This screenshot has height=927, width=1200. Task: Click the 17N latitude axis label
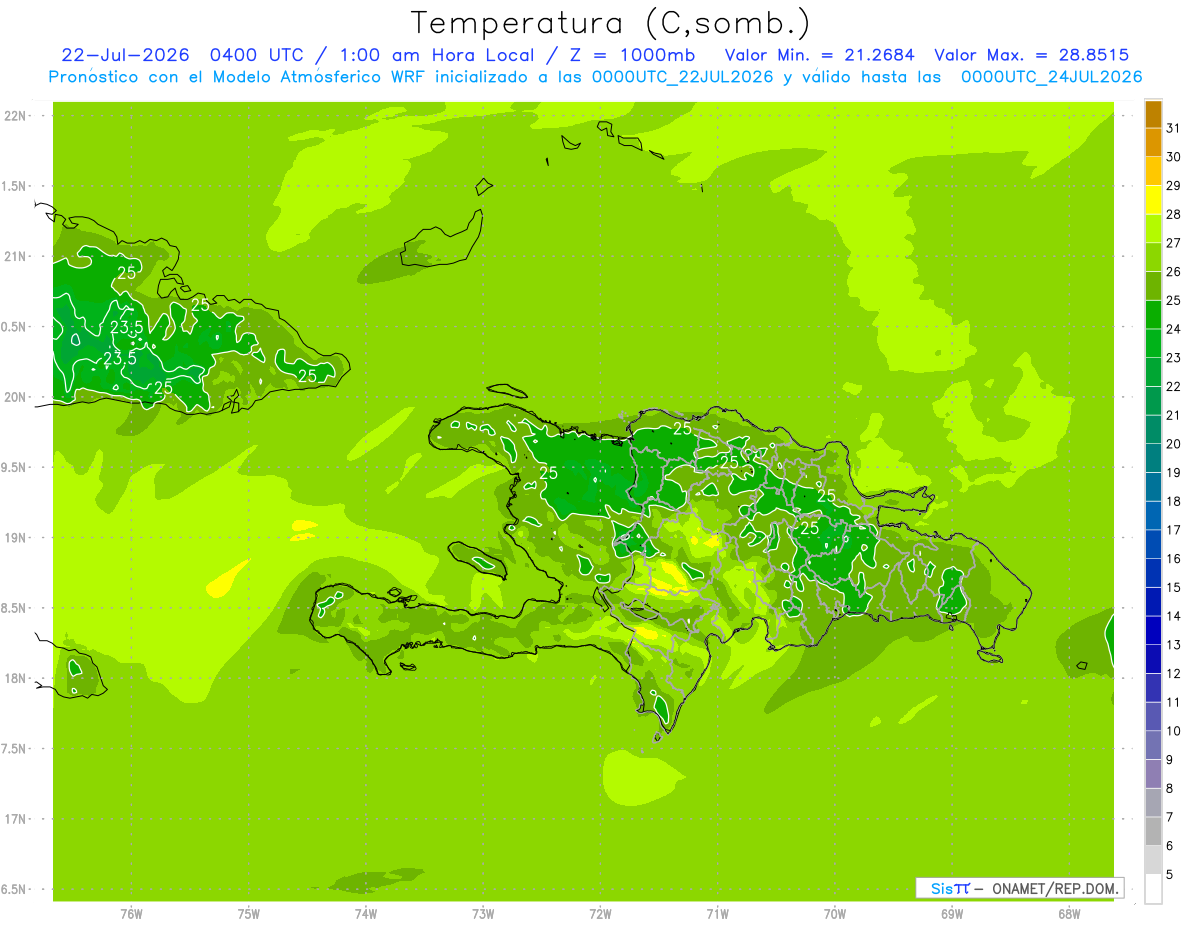(16, 819)
